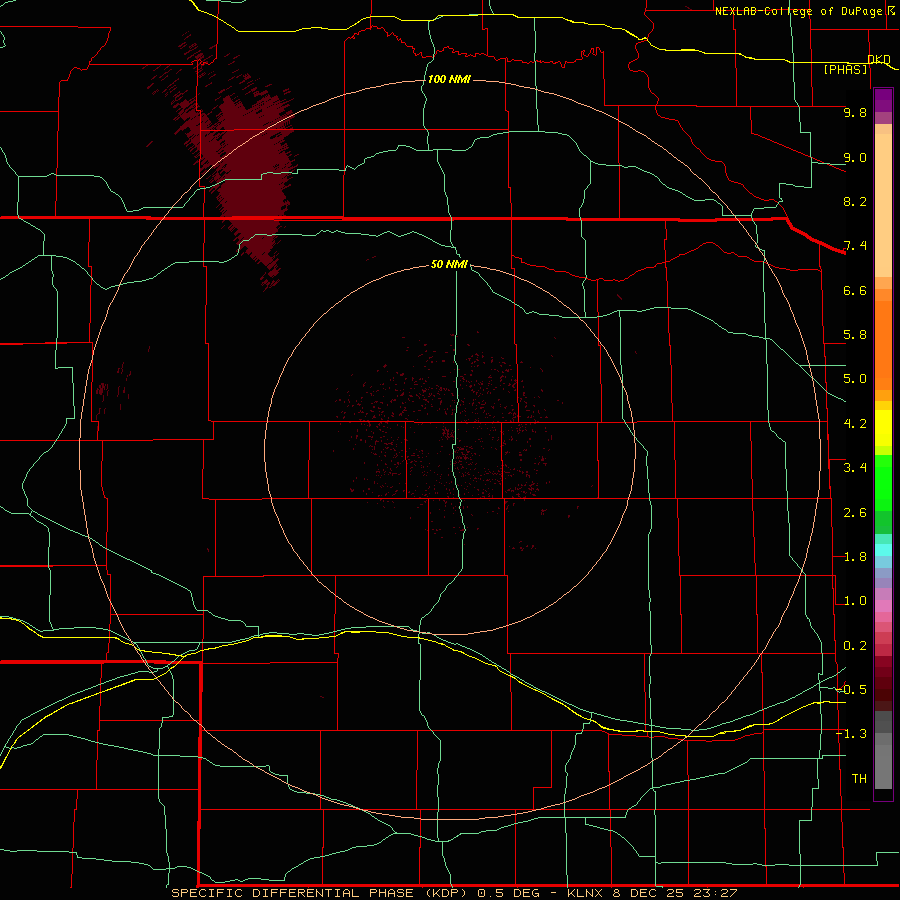Screen dimensions: 900x900
Task: Click the light peach color bar segment
Action: pos(883,205)
